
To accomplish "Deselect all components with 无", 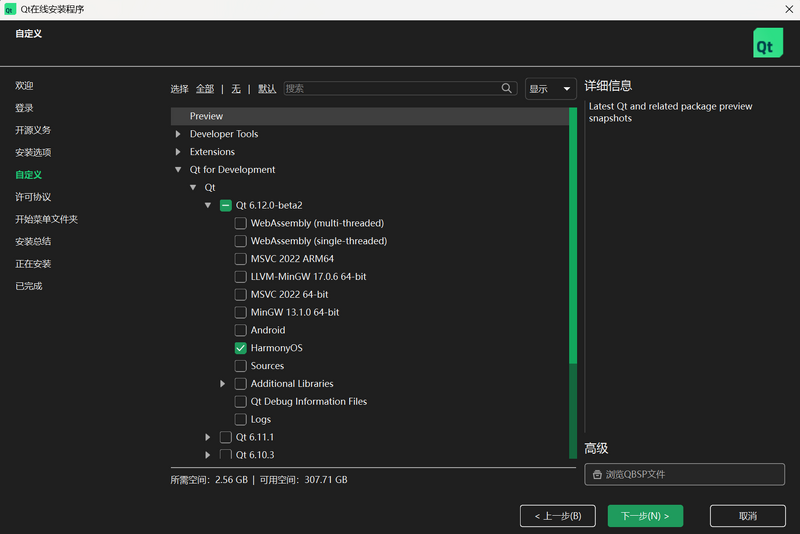I will click(x=236, y=89).
